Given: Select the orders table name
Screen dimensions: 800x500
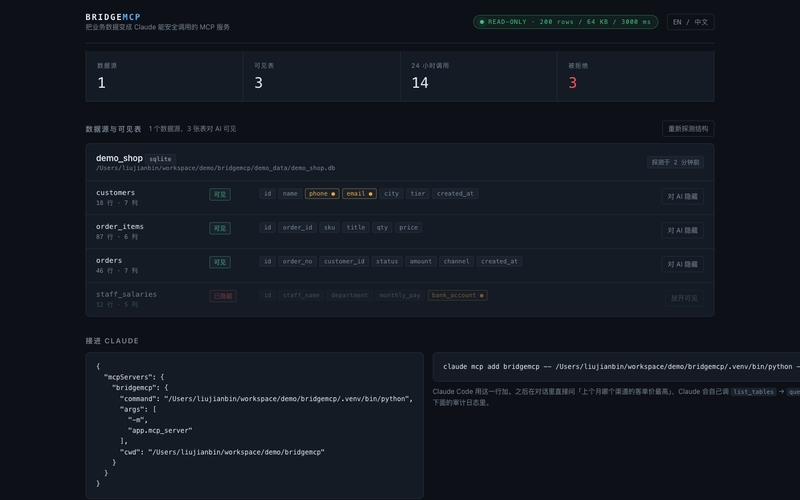Looking at the screenshot, I should pyautogui.click(x=109, y=260).
